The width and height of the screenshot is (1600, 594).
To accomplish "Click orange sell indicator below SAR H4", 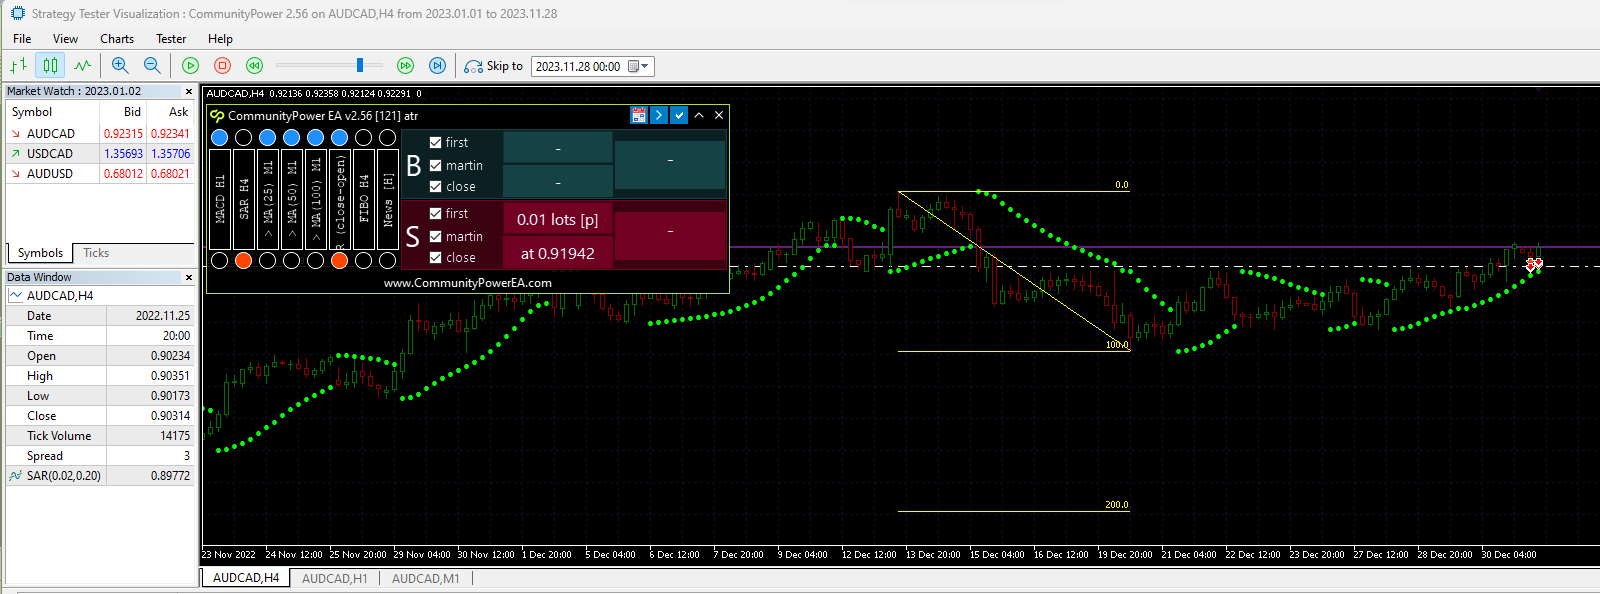I will (244, 261).
